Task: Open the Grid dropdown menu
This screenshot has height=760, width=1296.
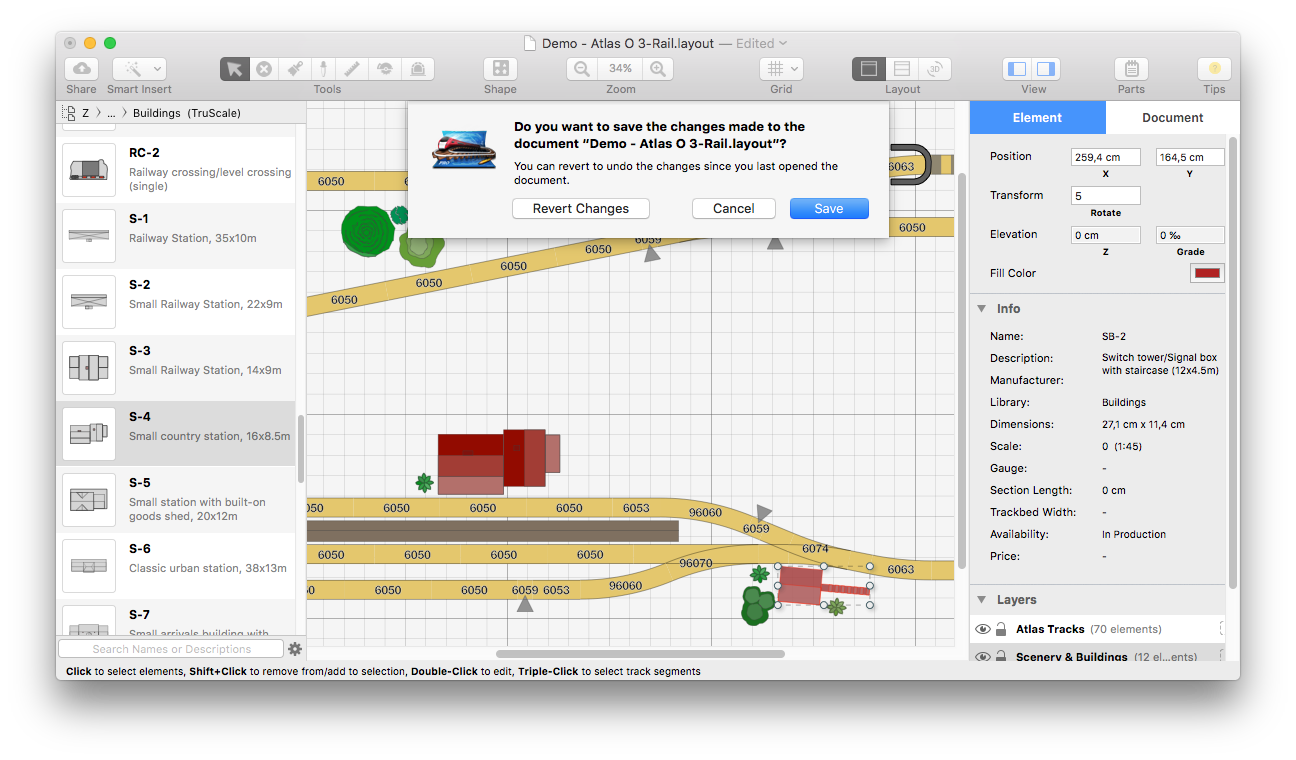Action: pyautogui.click(x=781, y=69)
